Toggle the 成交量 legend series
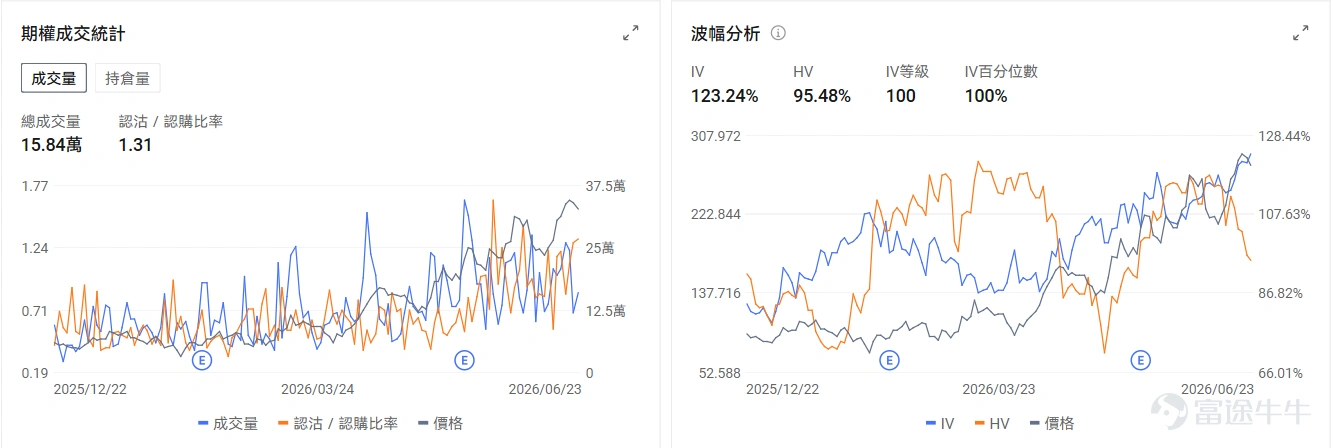Viewport: 1331px width, 448px height. (x=228, y=424)
